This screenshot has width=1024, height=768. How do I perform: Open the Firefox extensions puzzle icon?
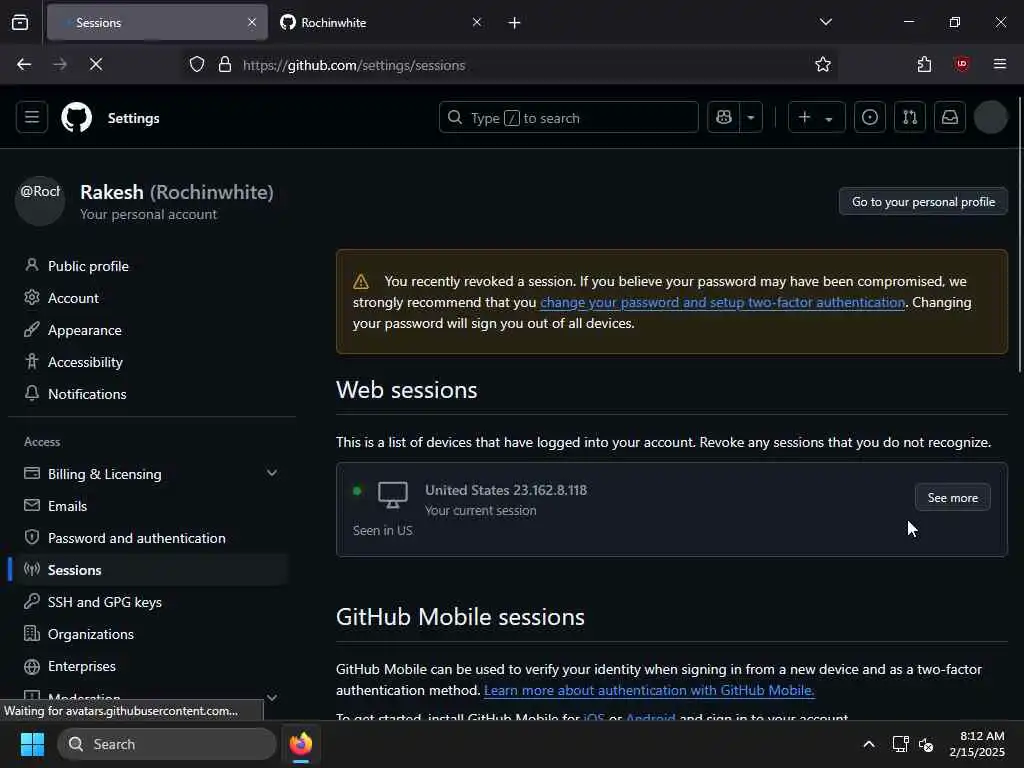click(924, 64)
